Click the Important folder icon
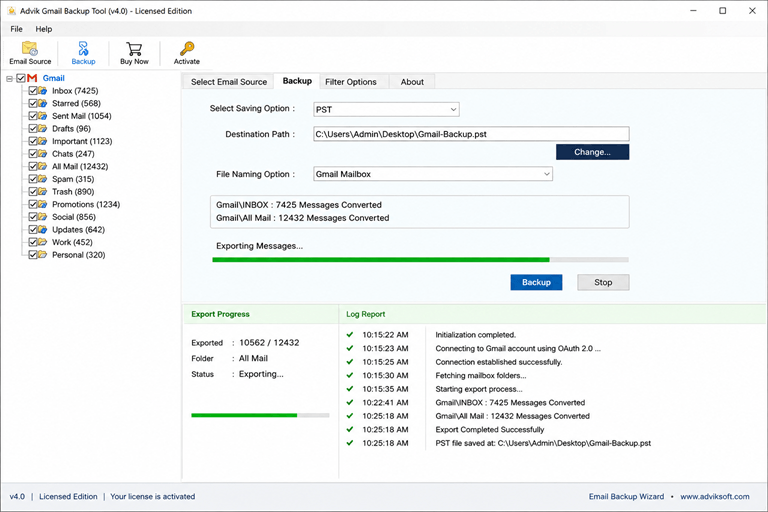This screenshot has height=512, width=768. pyautogui.click(x=43, y=141)
